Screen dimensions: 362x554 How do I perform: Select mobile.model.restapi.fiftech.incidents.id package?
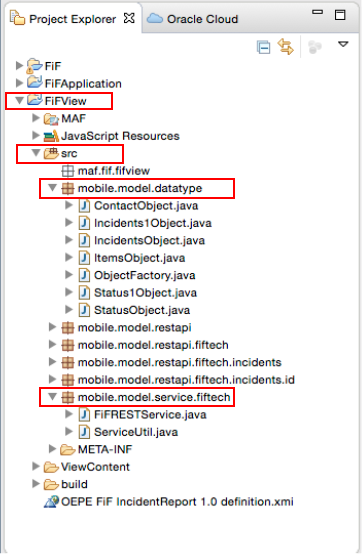[186, 379]
